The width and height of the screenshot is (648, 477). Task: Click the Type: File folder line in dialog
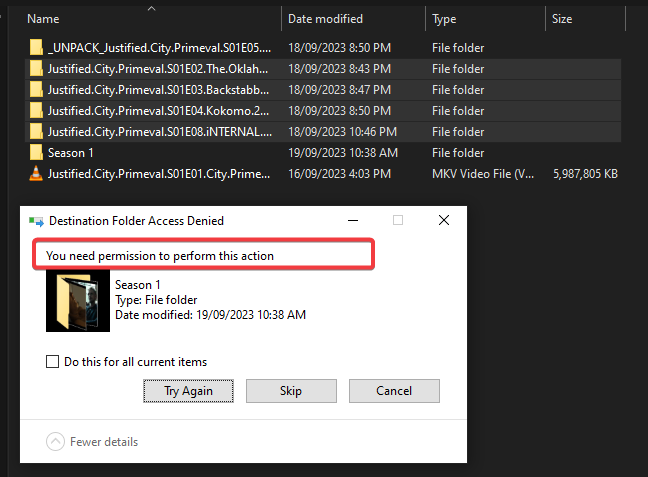pyautogui.click(x=156, y=300)
